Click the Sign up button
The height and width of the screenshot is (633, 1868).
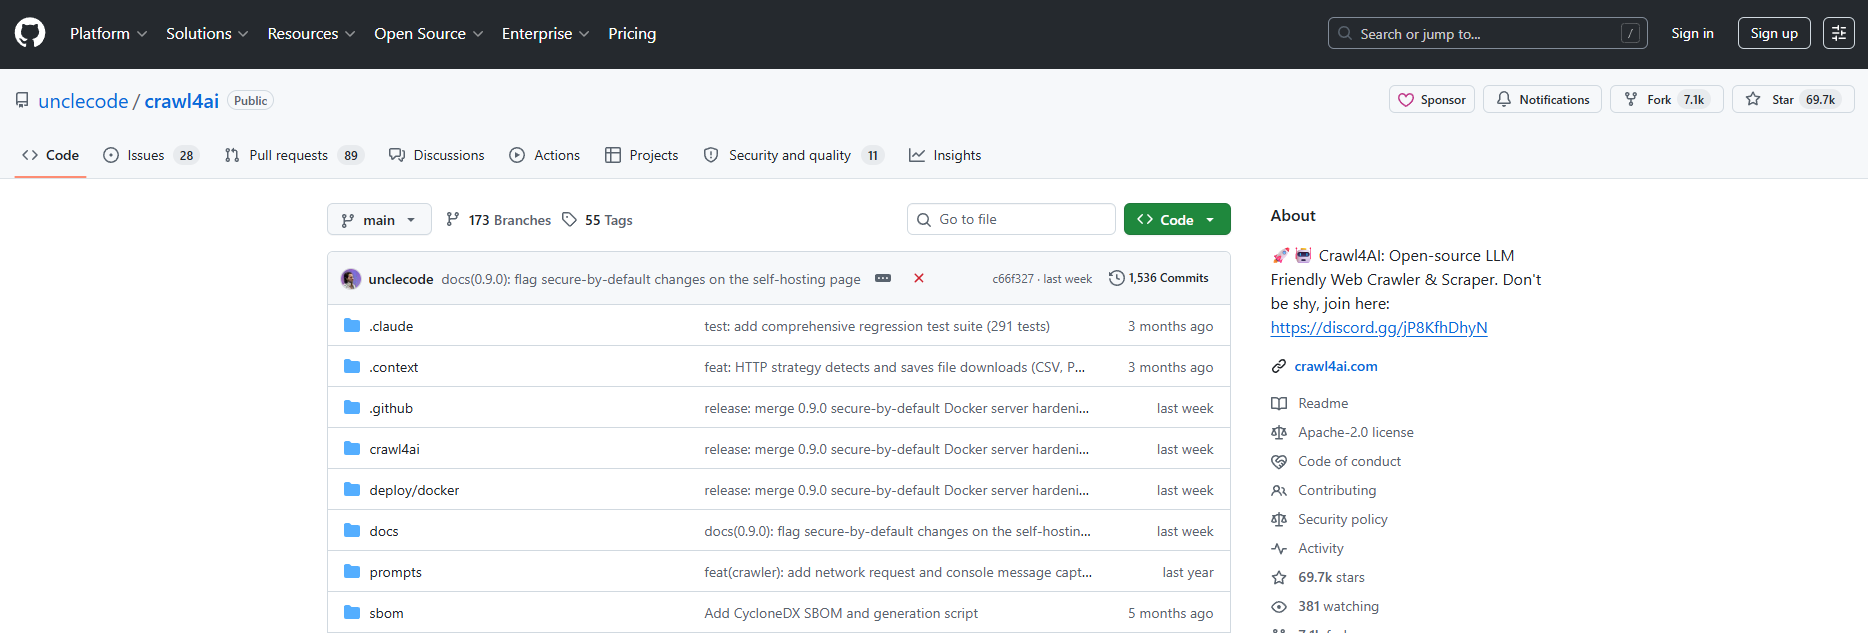(x=1774, y=33)
